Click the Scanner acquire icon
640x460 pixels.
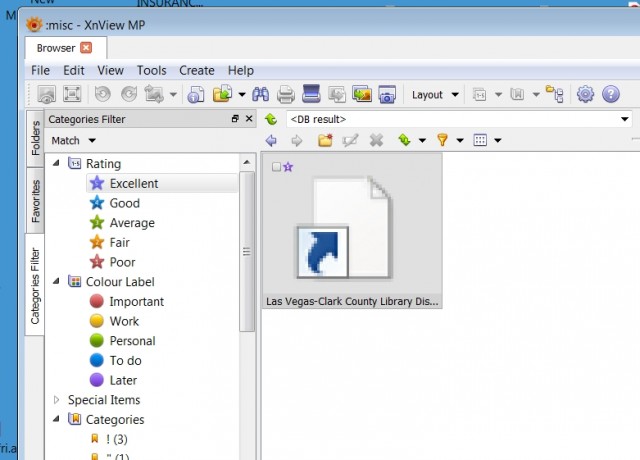click(x=311, y=93)
